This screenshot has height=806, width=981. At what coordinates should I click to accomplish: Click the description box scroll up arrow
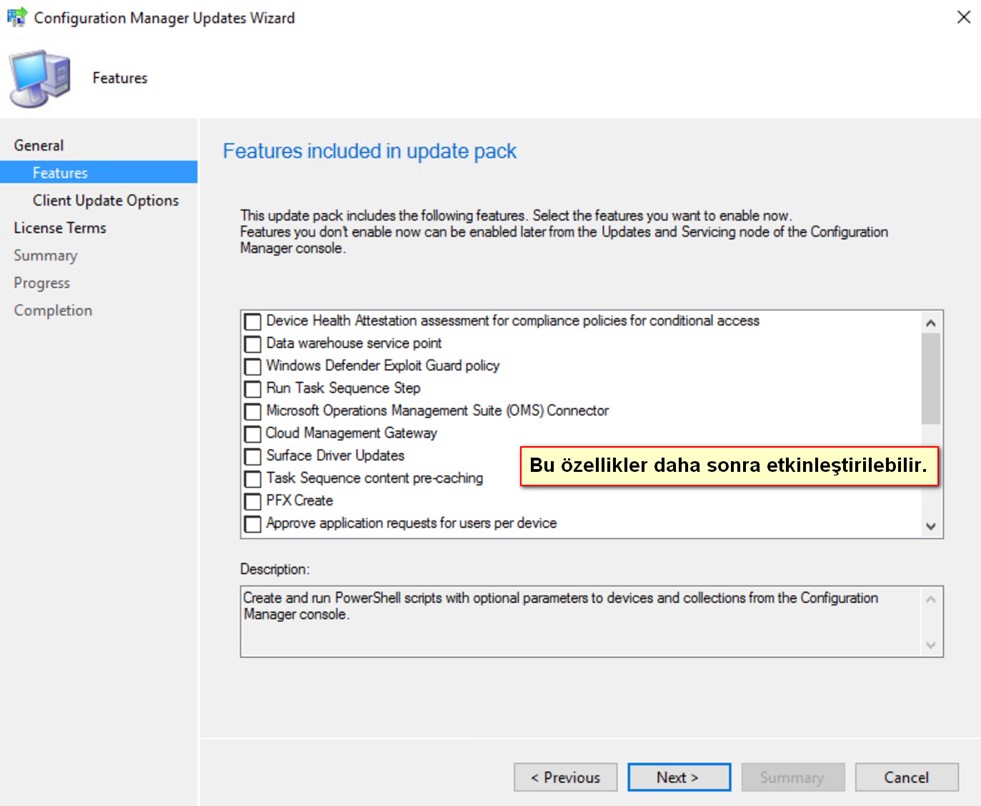pos(930,599)
